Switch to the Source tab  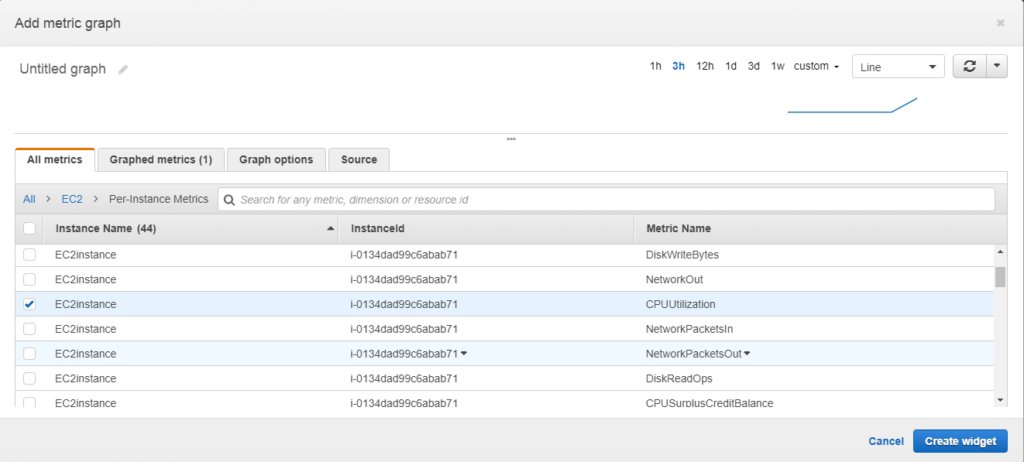click(x=359, y=159)
